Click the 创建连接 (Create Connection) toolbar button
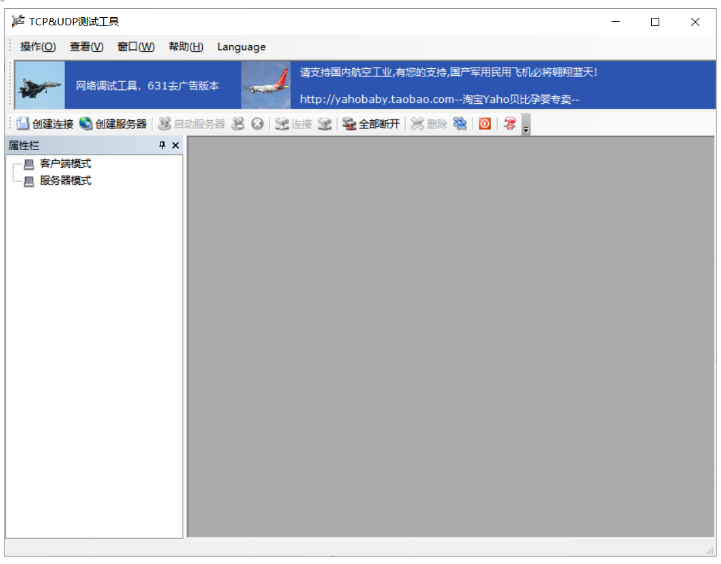The height and width of the screenshot is (564, 721). coord(45,124)
